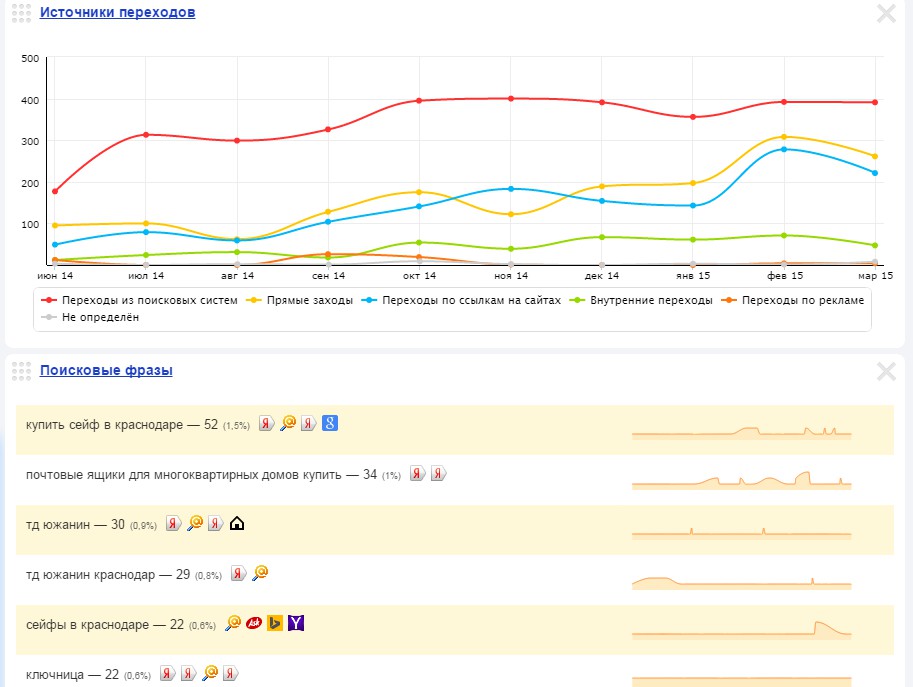This screenshot has height=687, width=913.
Task: Toggle Не определён legend series
Action: tap(90, 317)
